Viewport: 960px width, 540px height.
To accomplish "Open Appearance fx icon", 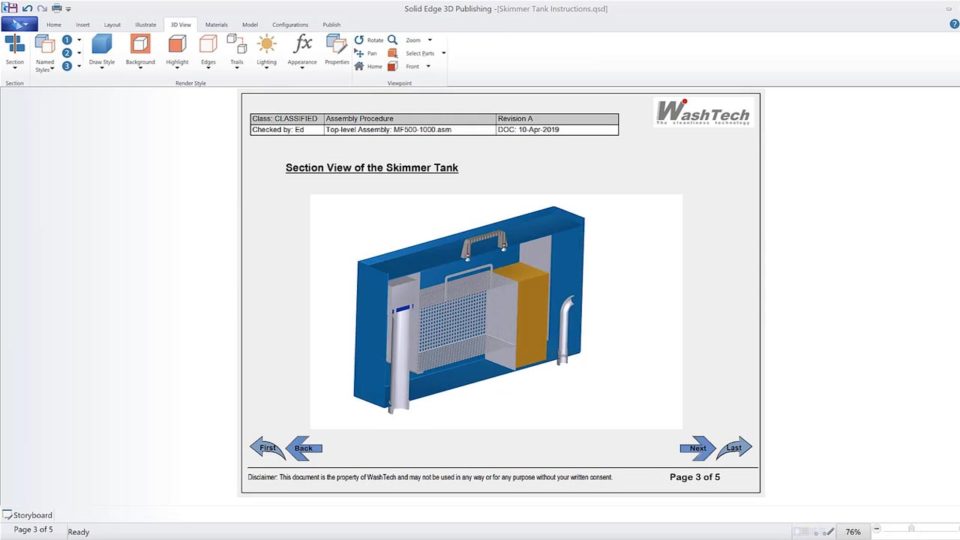I will pyautogui.click(x=302, y=44).
